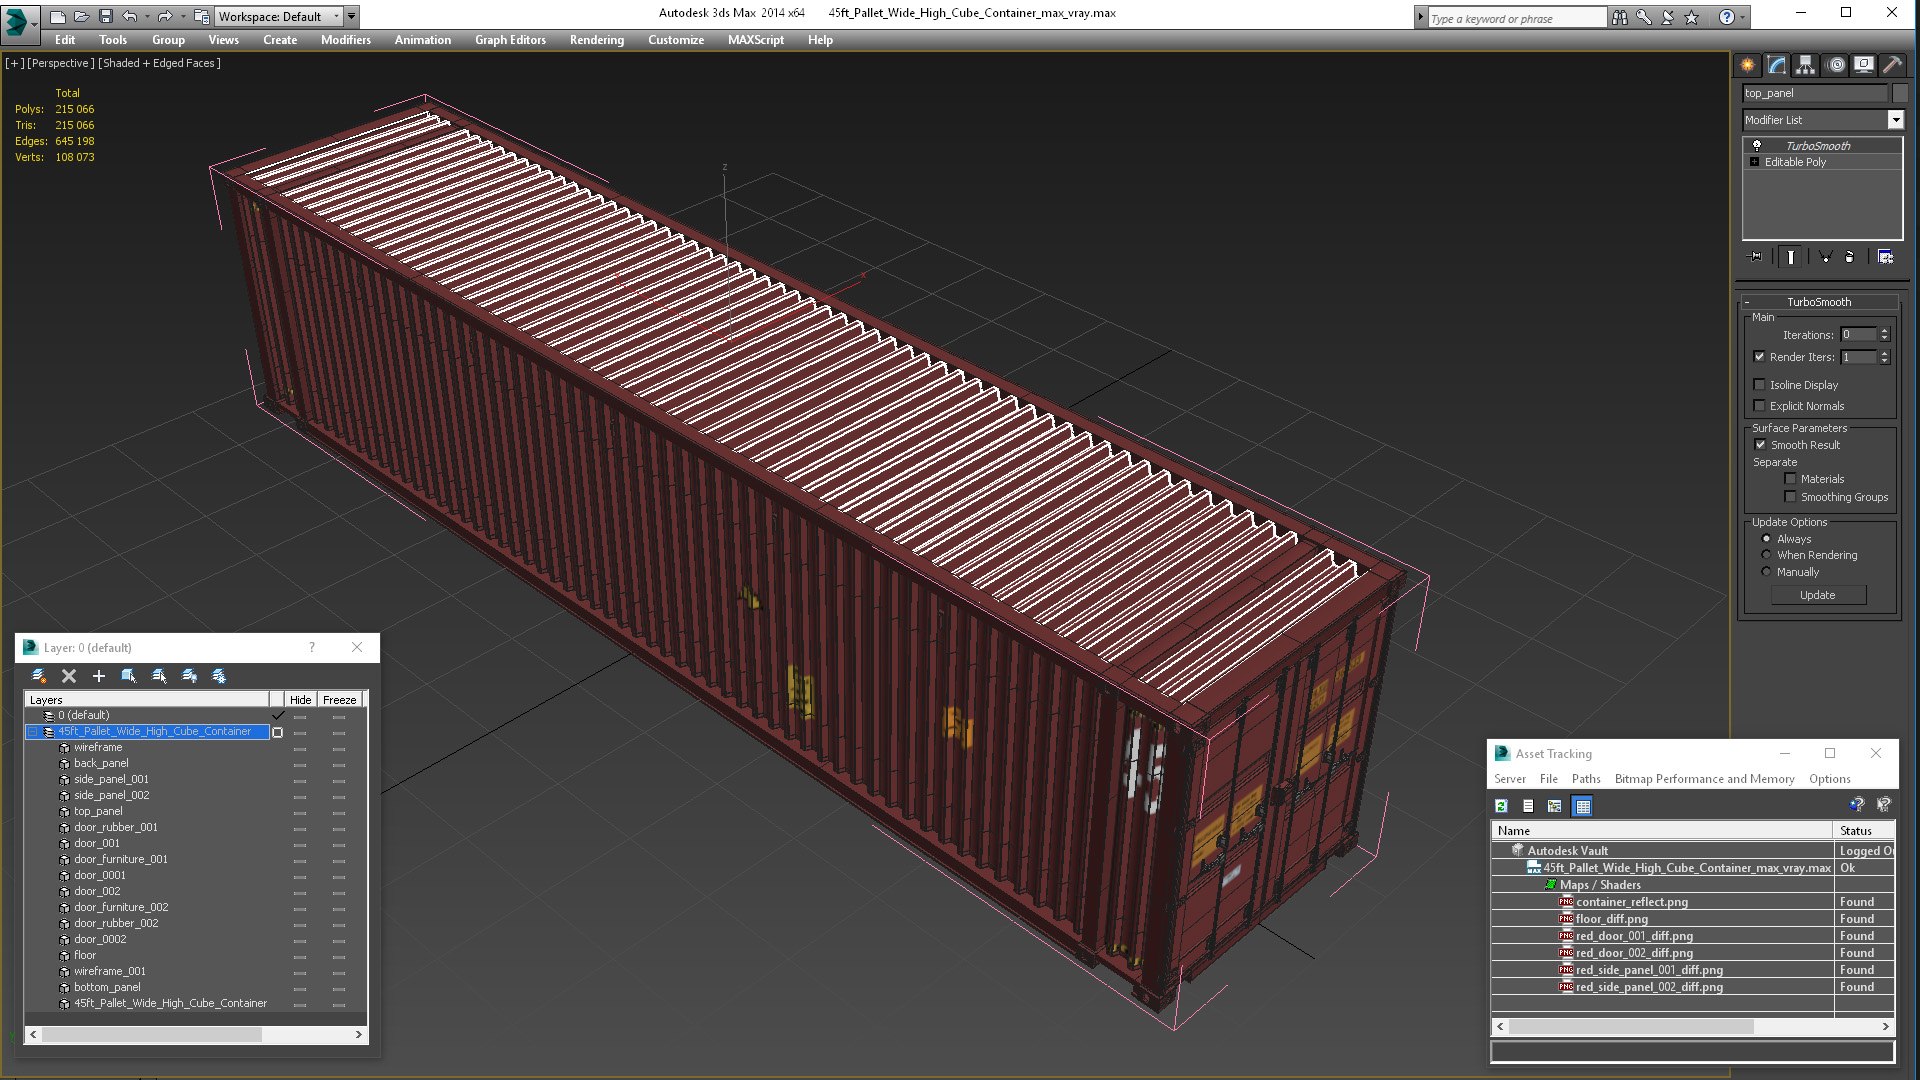The image size is (1920, 1080).
Task: Remove modifier from stack icon
Action: coord(1850,257)
